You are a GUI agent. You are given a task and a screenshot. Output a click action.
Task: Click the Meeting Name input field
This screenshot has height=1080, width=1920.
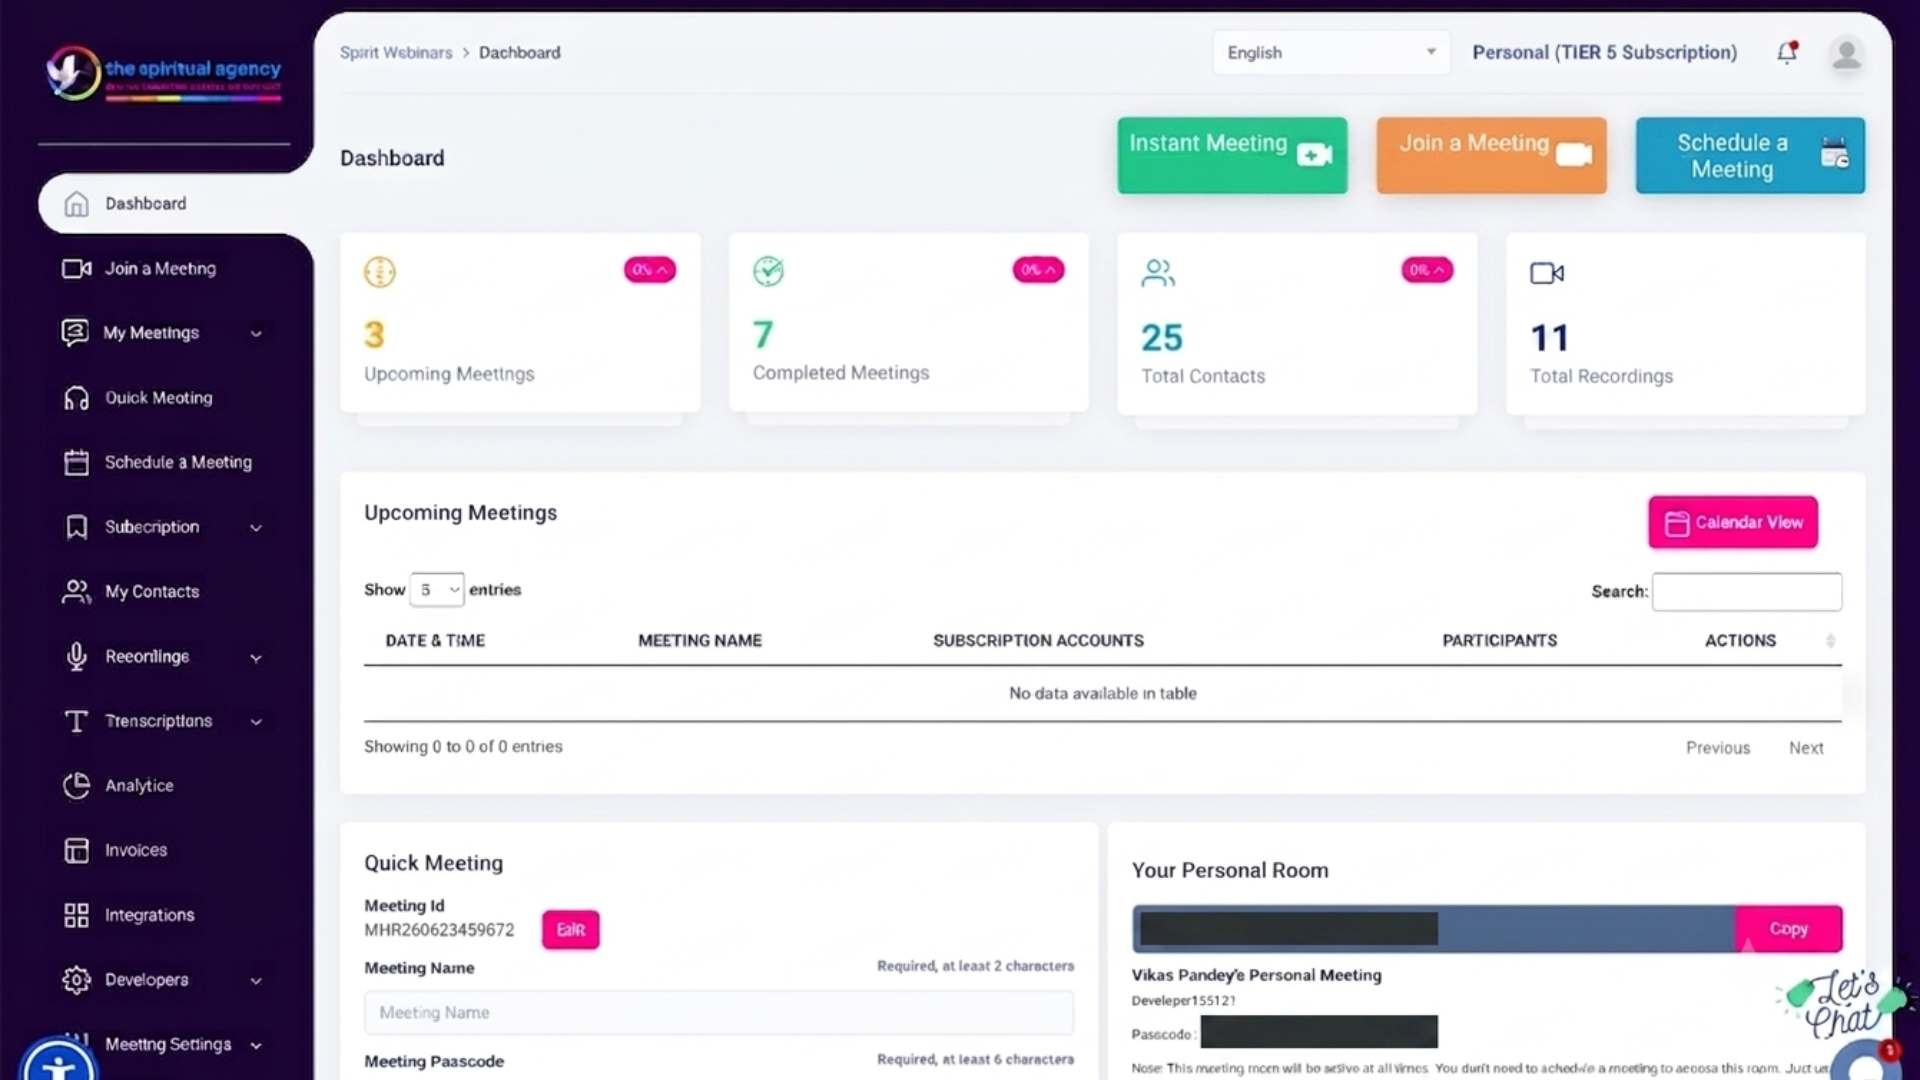tap(719, 1013)
